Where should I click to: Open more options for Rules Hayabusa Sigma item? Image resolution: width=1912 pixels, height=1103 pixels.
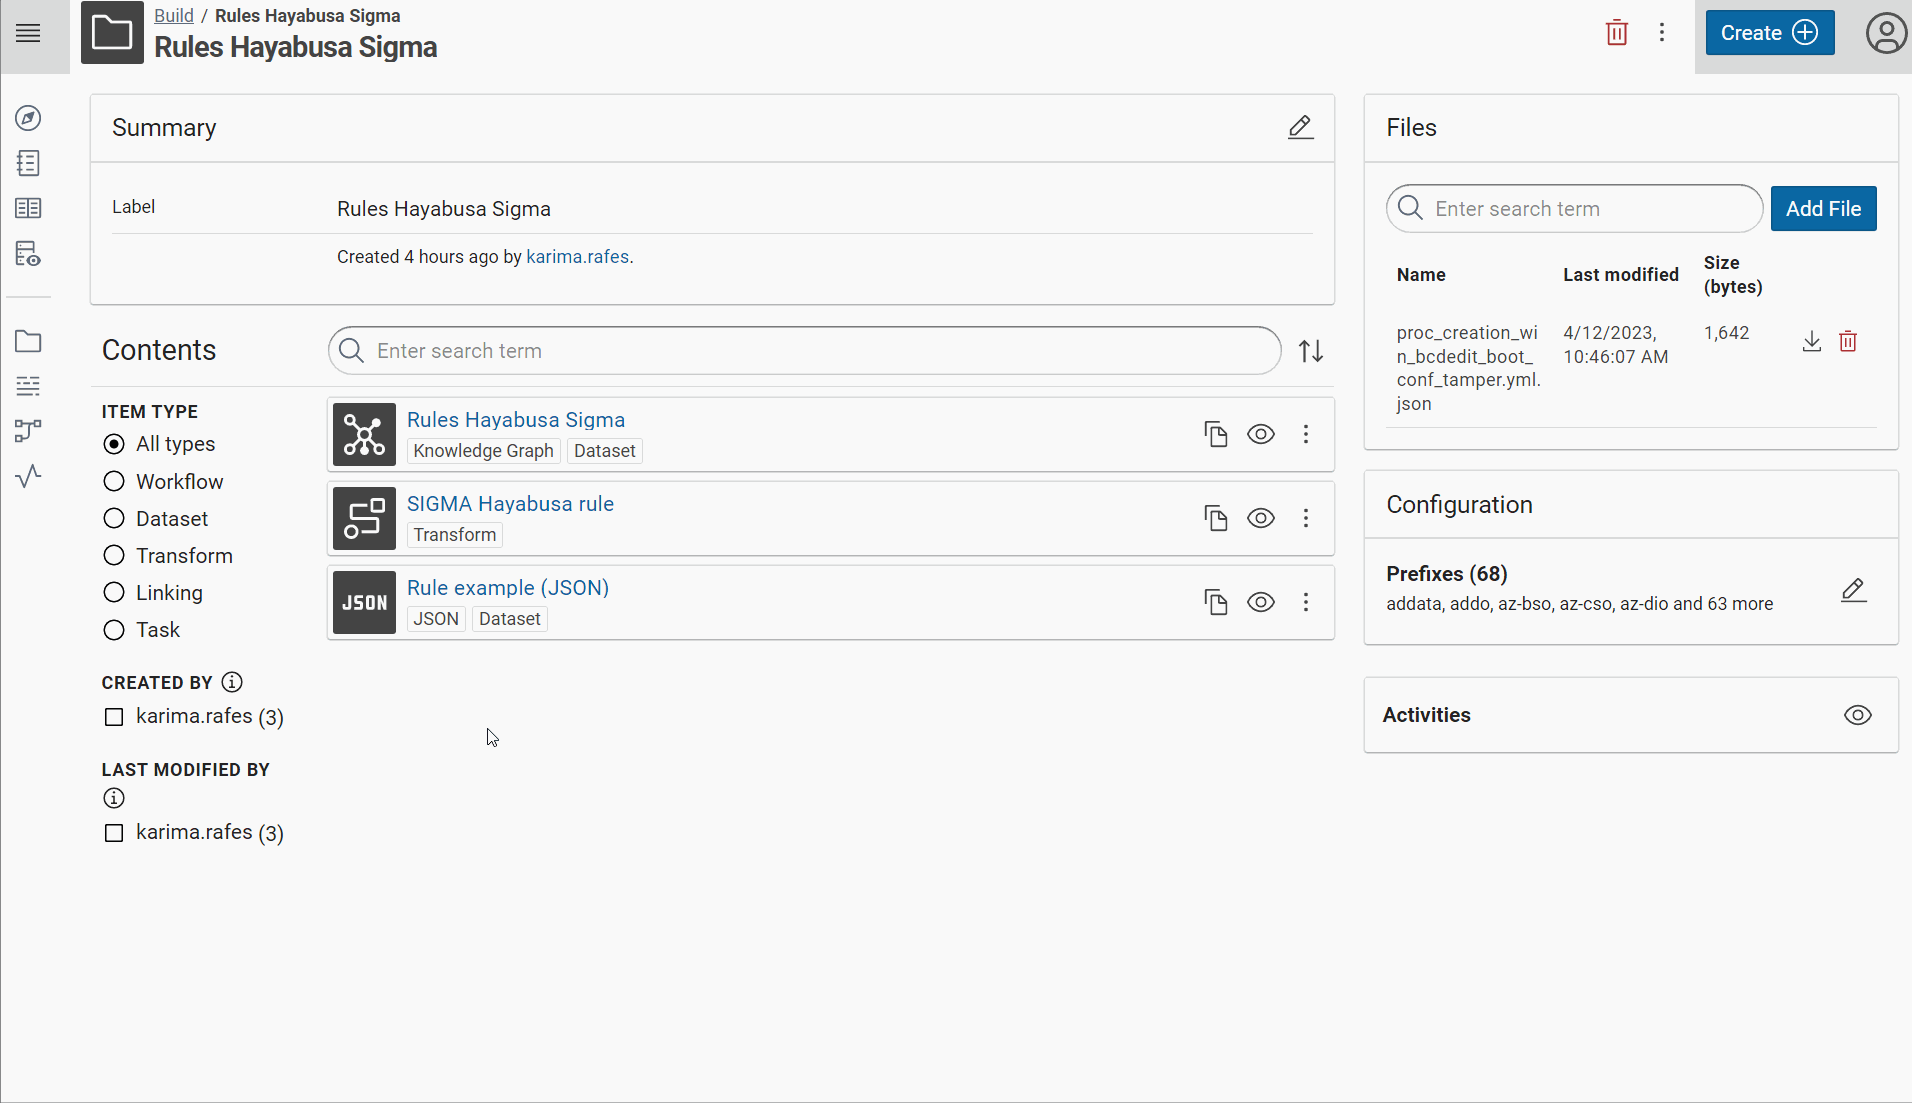(1305, 434)
